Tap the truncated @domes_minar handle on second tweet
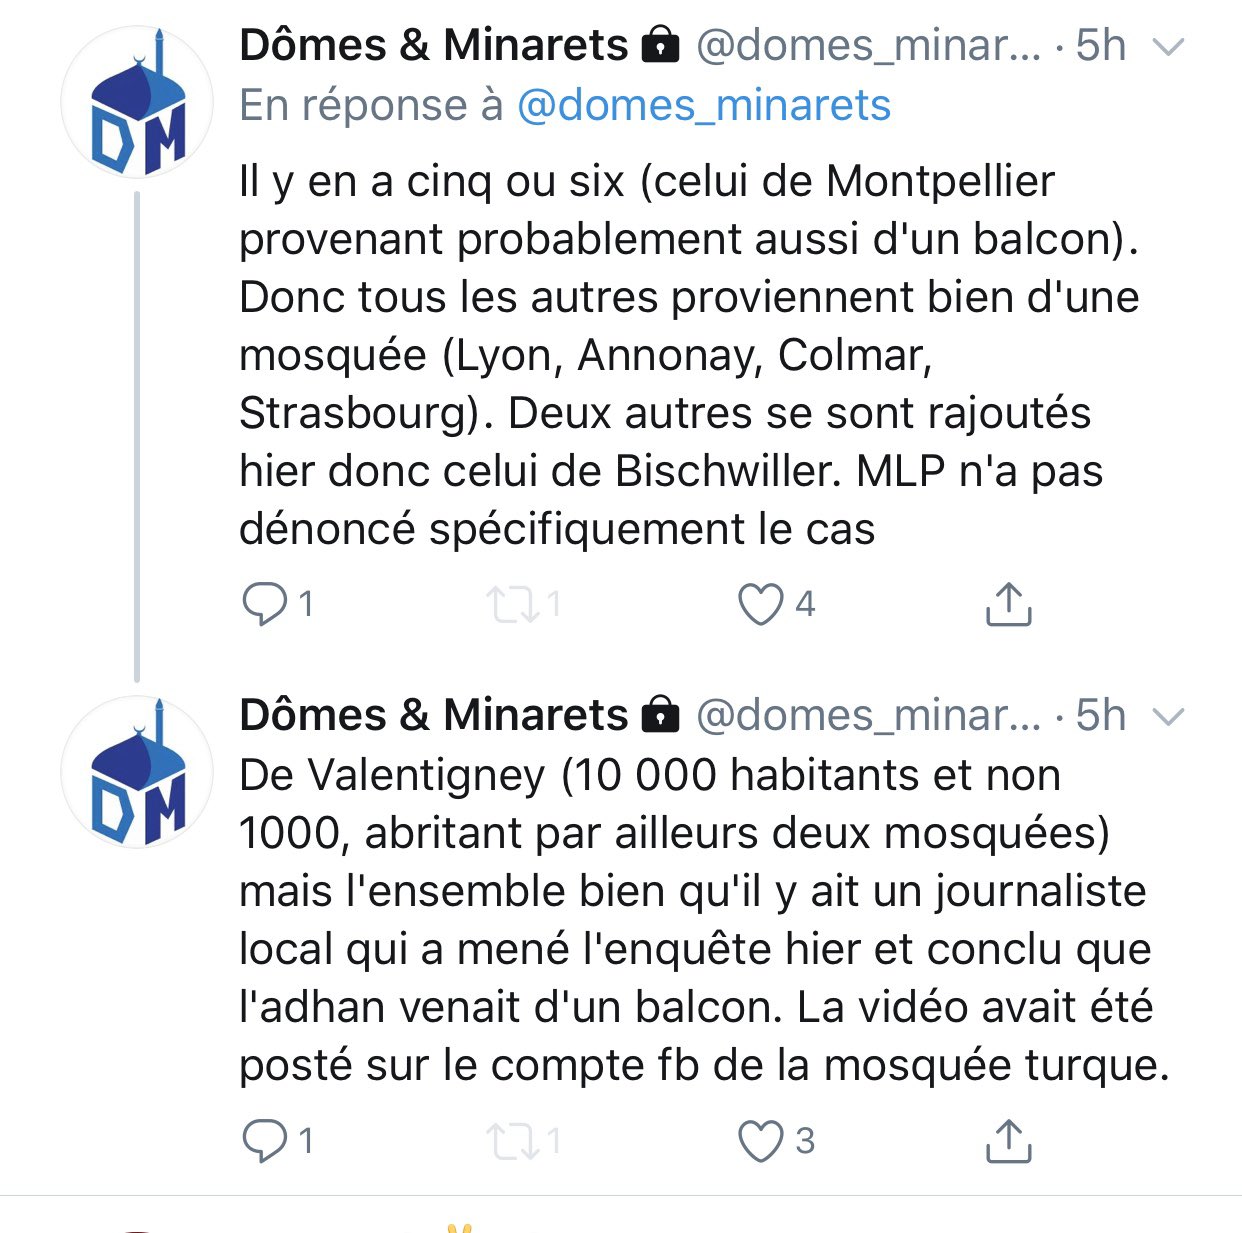Image resolution: width=1242 pixels, height=1233 pixels. click(868, 716)
